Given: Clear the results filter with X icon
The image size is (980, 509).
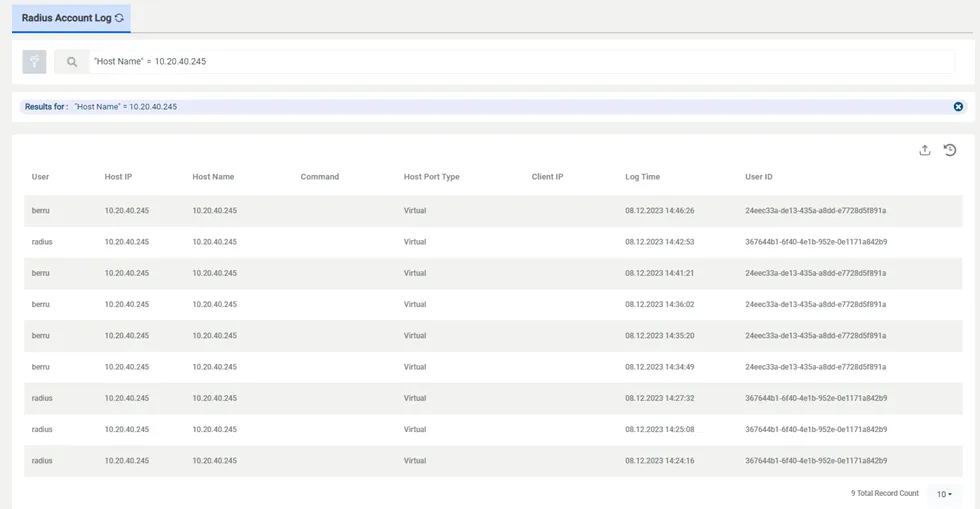Looking at the screenshot, I should 958,107.
